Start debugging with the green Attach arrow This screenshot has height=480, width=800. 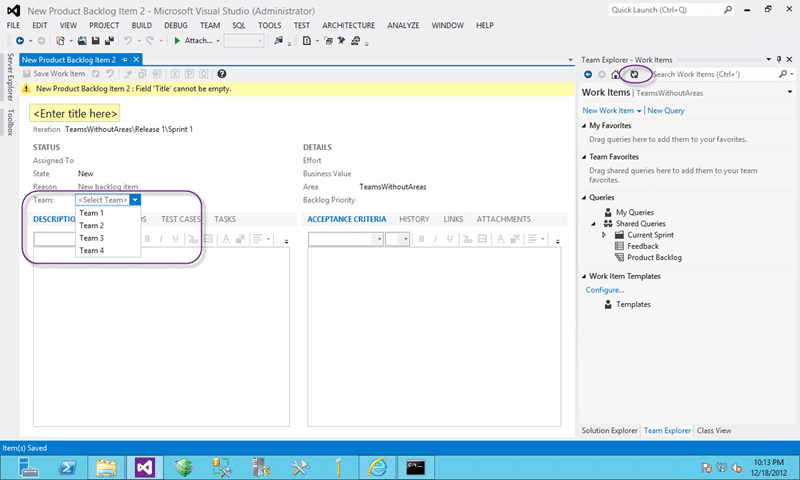177,41
